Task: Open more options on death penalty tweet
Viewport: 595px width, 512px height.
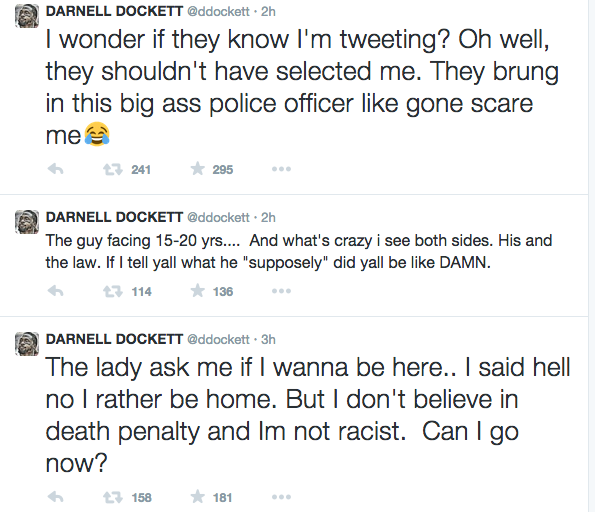Action: [x=281, y=497]
